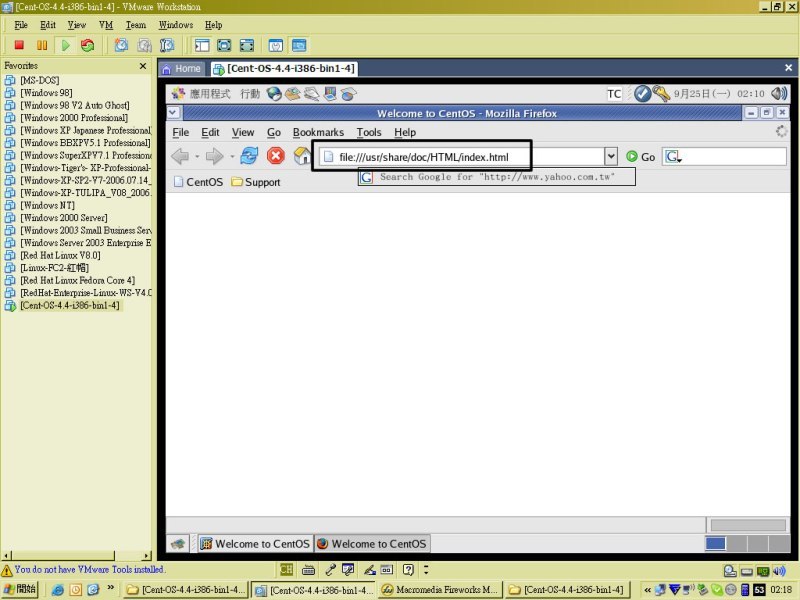The image size is (800, 600).
Task: Click VMware console view toolbar icon
Action: [x=299, y=45]
